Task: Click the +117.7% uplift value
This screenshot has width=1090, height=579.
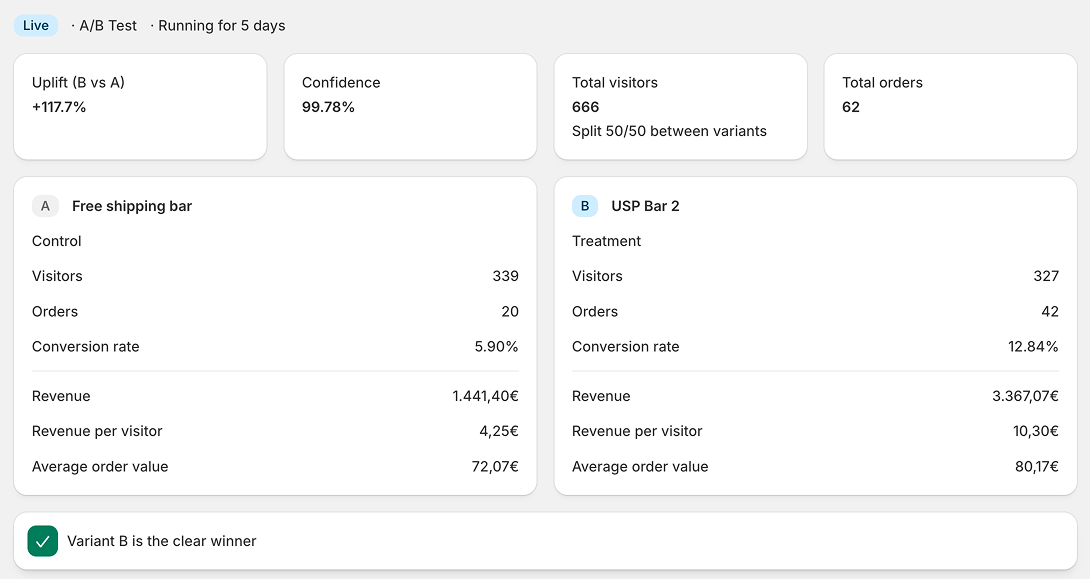Action: pyautogui.click(x=59, y=107)
